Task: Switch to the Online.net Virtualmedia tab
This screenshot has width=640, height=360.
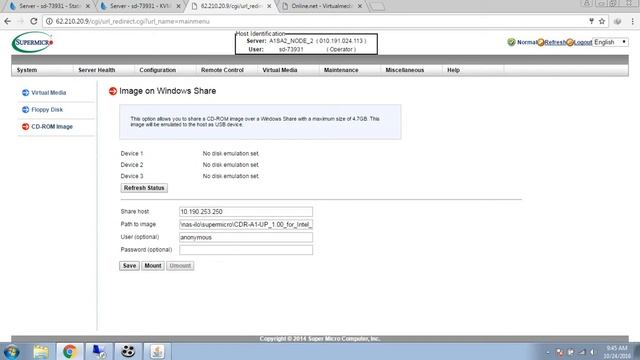Action: (322, 6)
